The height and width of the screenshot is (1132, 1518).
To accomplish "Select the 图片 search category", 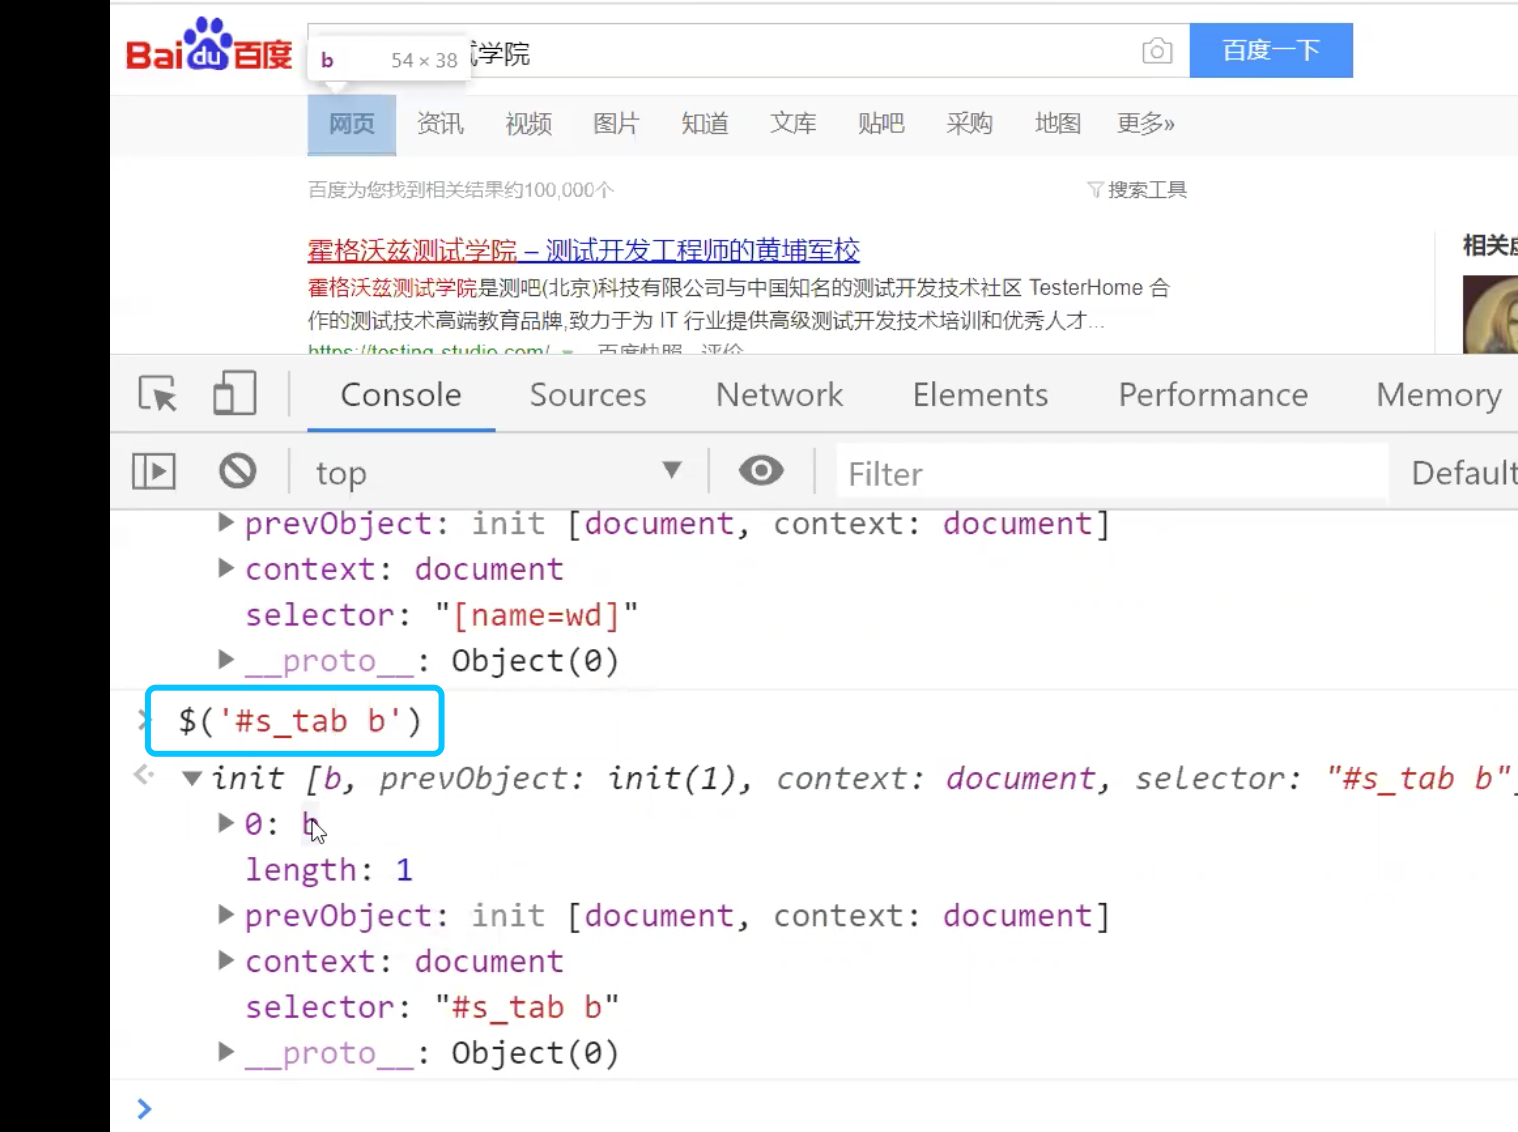I will coord(616,124).
